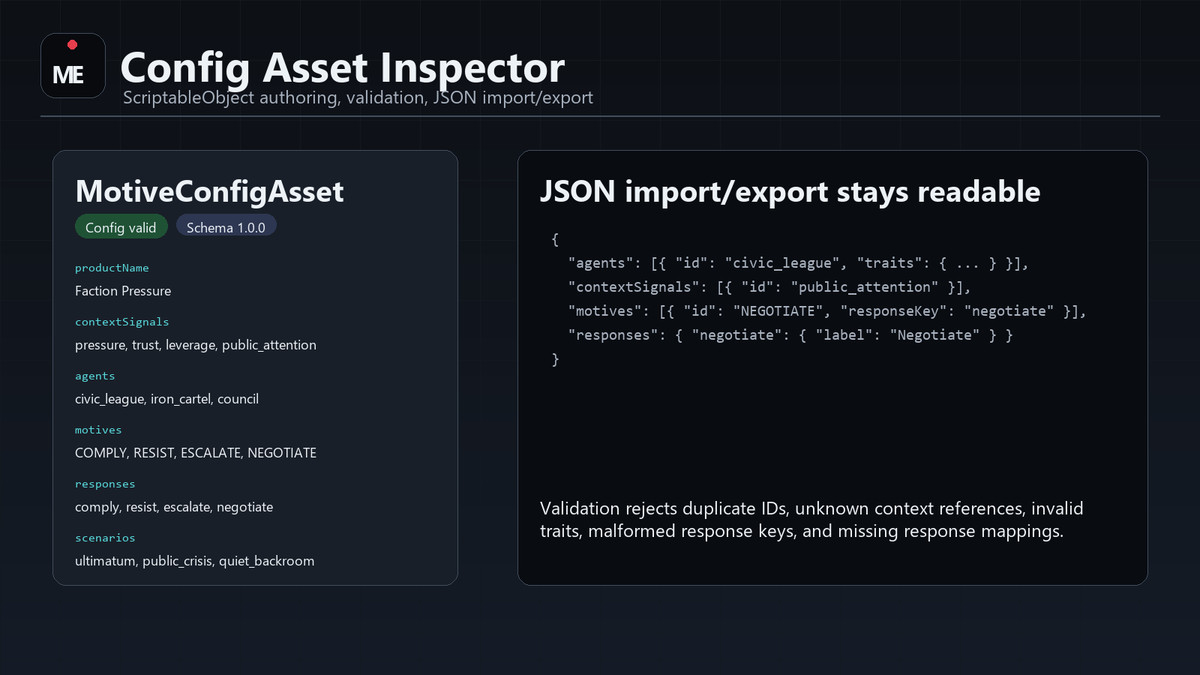Click the validation rules description text
This screenshot has width=1200, height=675.
click(x=812, y=520)
